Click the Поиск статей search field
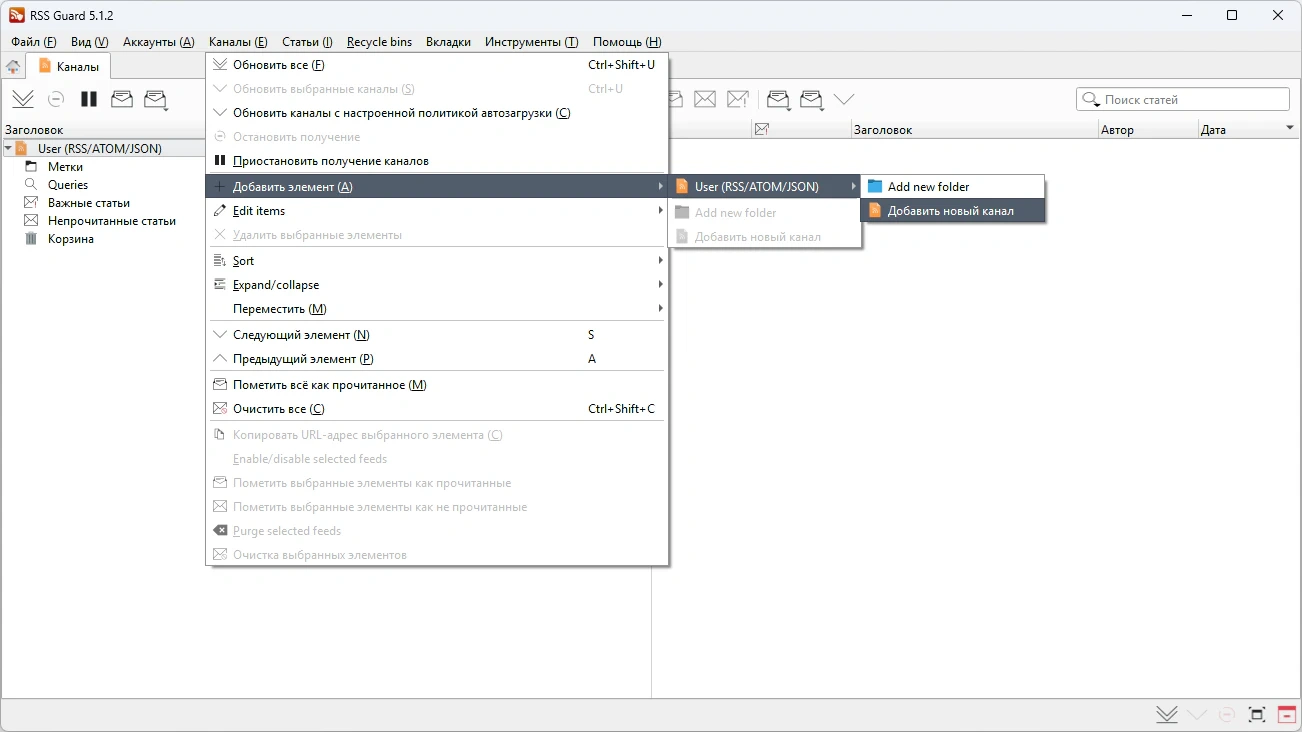 pyautogui.click(x=1183, y=100)
